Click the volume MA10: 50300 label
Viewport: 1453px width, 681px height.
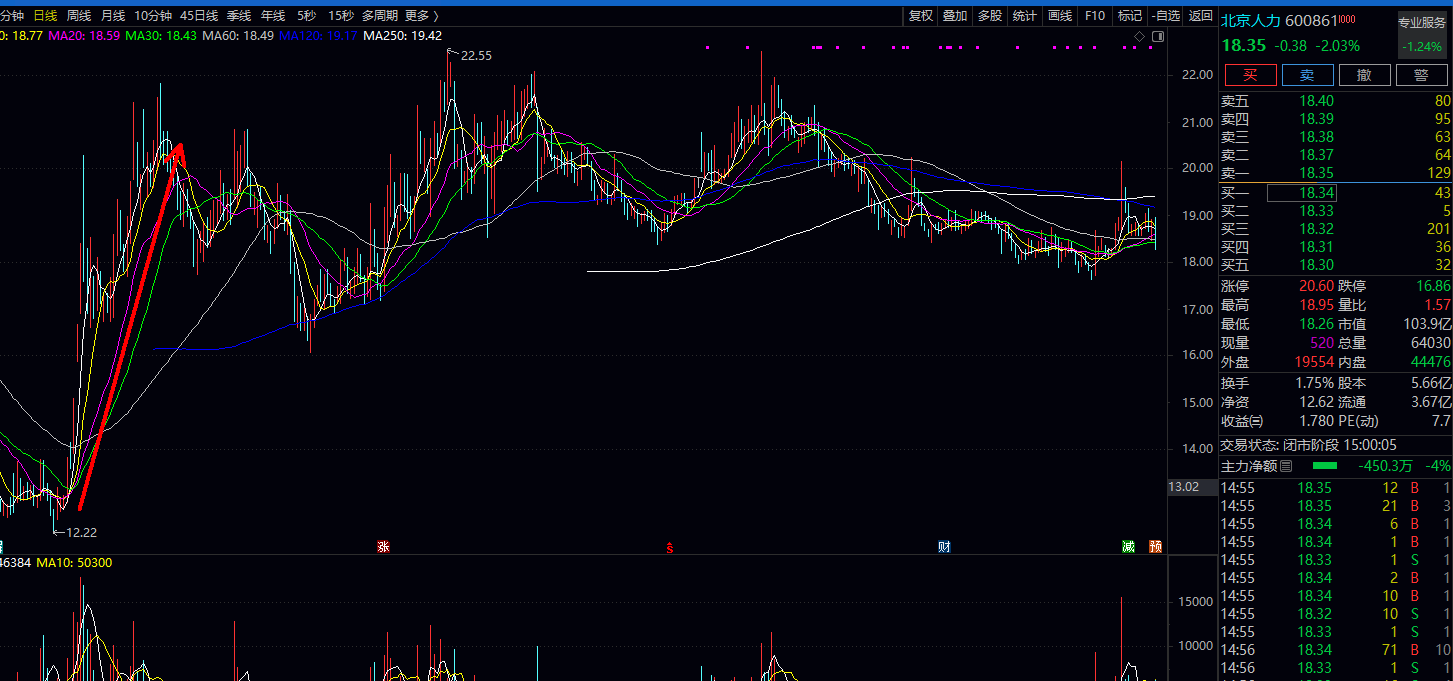pos(74,563)
